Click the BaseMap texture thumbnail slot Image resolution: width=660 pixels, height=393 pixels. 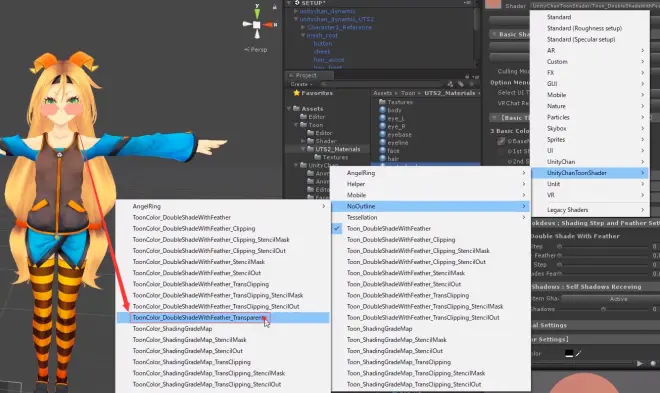pyautogui.click(x=500, y=141)
